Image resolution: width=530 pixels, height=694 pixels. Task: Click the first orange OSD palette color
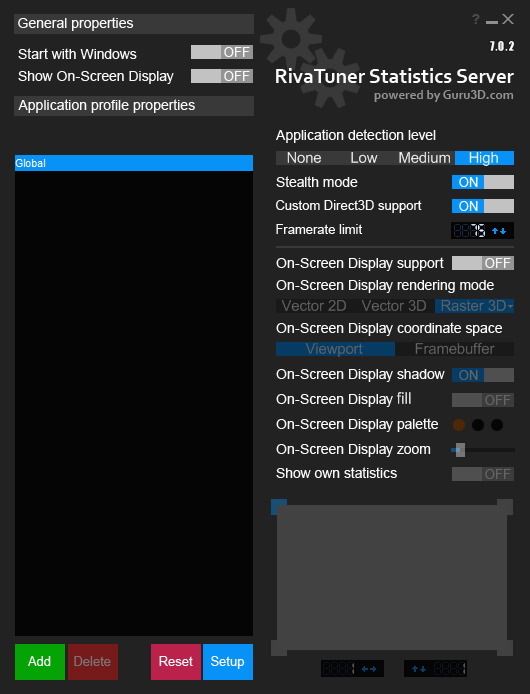click(x=459, y=425)
